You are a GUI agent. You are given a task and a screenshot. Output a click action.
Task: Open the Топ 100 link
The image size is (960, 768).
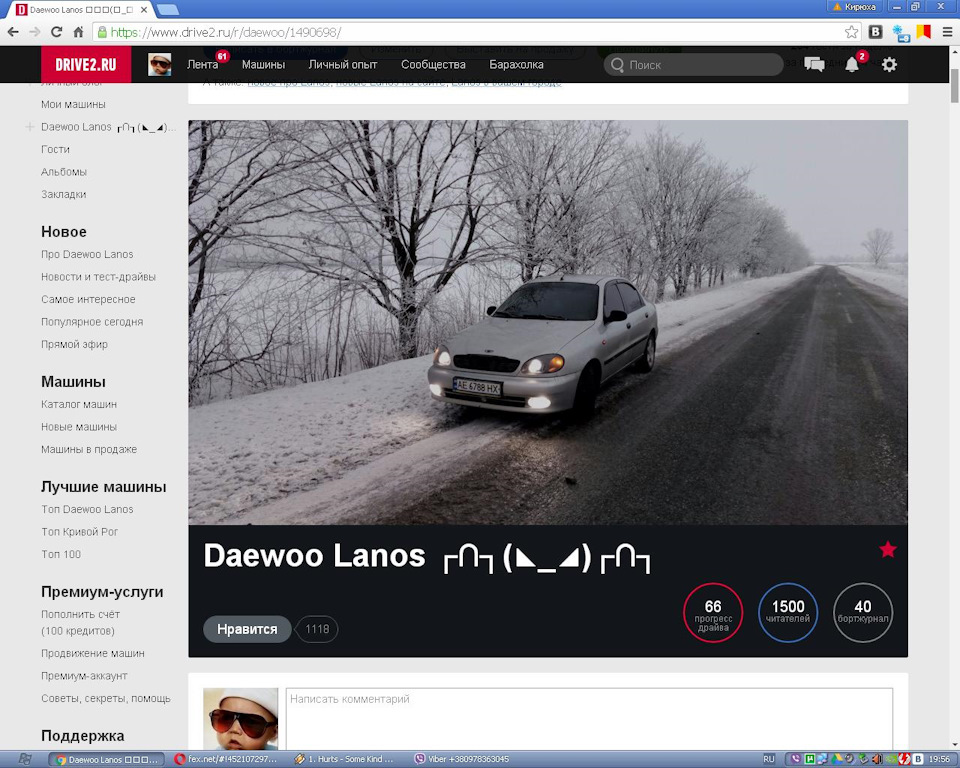[61, 554]
